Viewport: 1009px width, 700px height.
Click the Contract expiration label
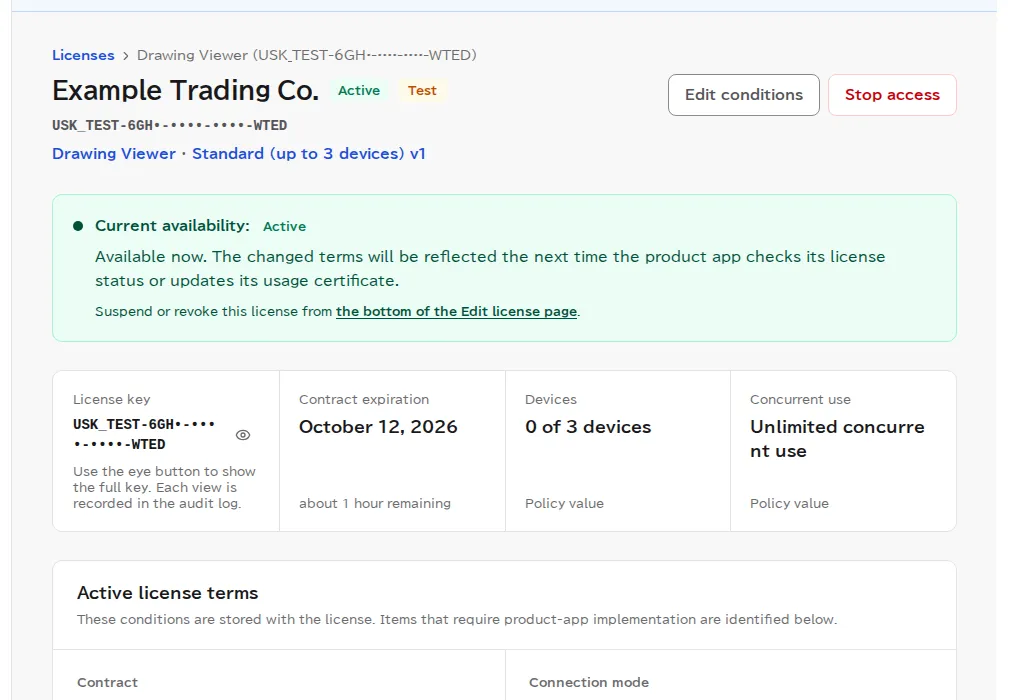[364, 400]
